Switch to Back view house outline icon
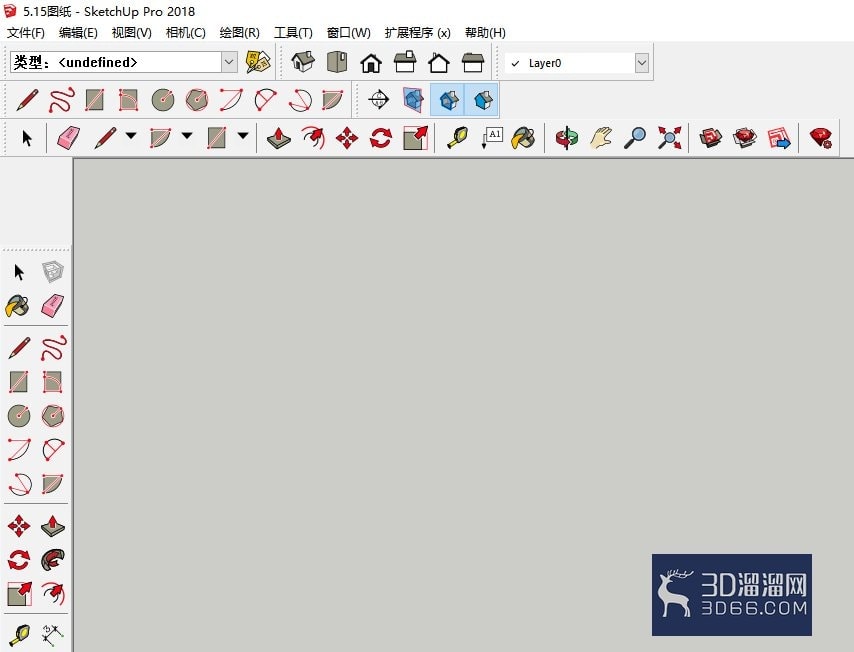Viewport: 854px width, 652px height. tap(439, 63)
